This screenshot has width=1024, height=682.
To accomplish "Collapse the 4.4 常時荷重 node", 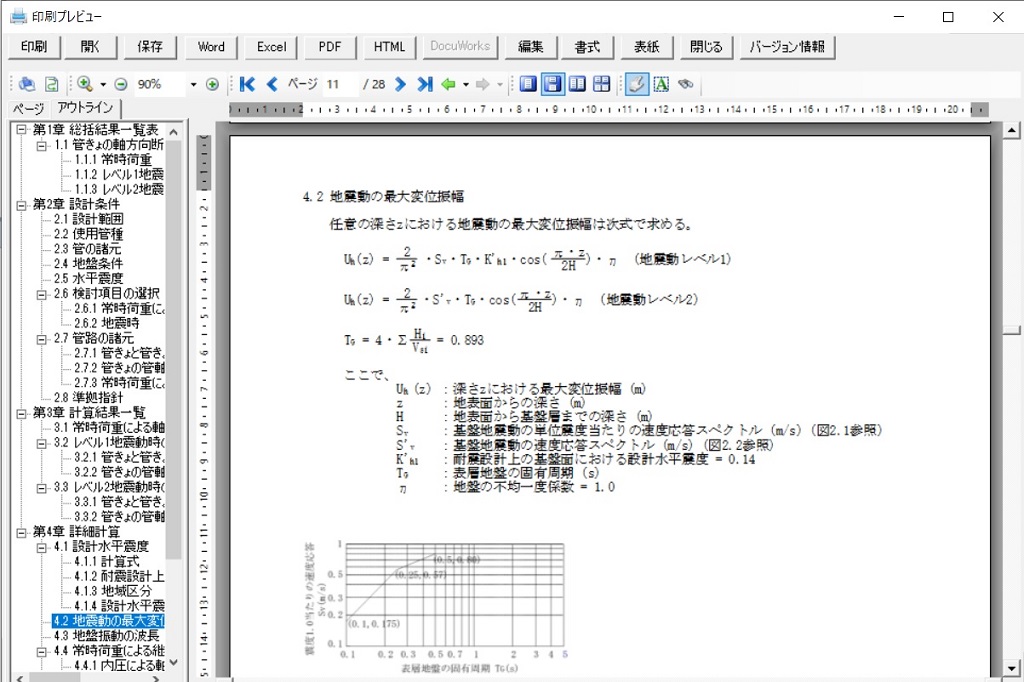I will pos(42,651).
